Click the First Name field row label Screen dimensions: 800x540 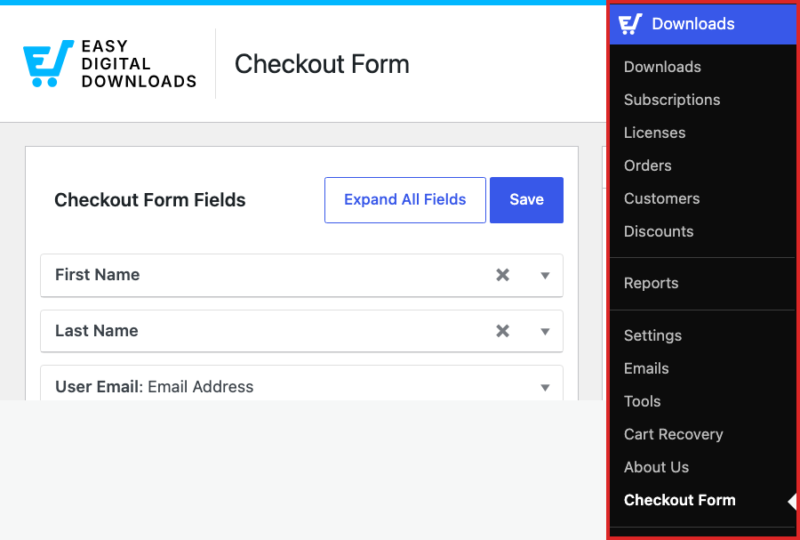click(97, 275)
